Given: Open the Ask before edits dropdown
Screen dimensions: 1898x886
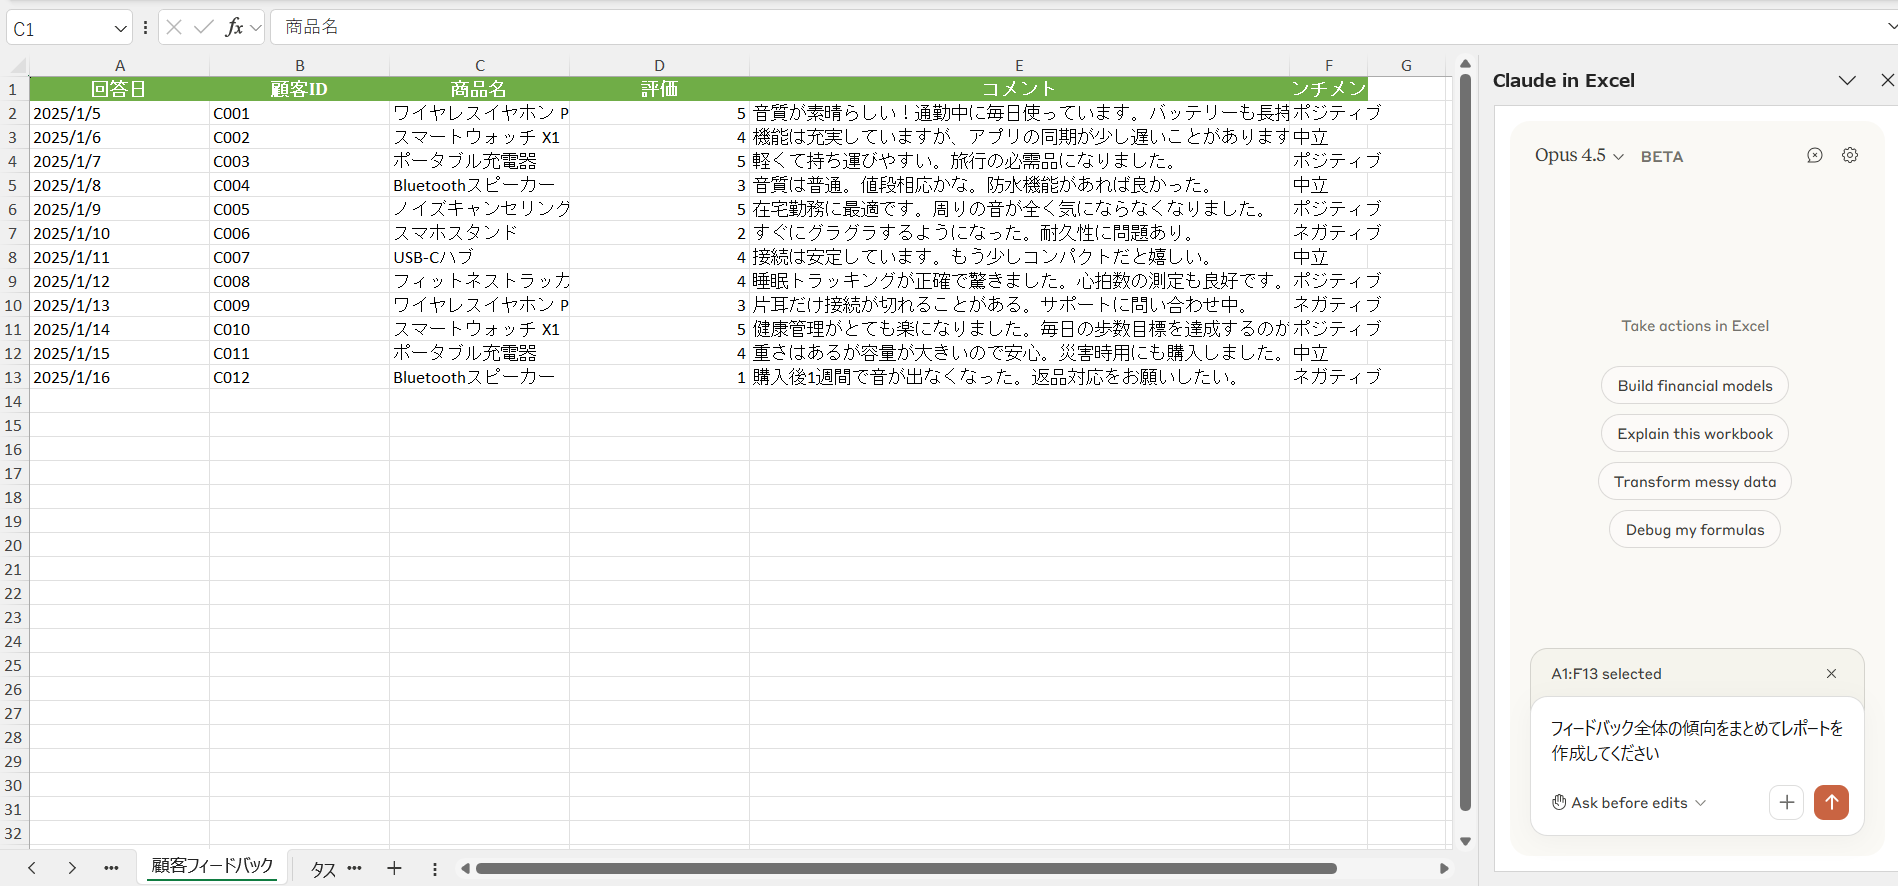Looking at the screenshot, I should (x=1630, y=803).
